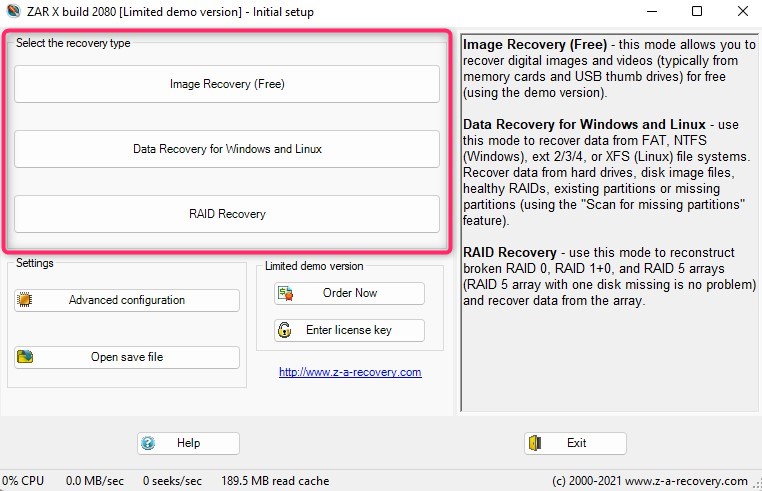
Task: Click the Image Recovery (Free) button
Action: click(227, 84)
